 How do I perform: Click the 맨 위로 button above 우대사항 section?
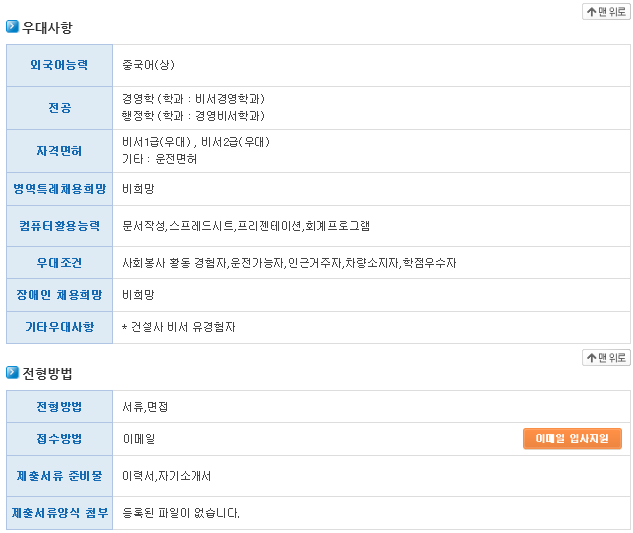[606, 11]
